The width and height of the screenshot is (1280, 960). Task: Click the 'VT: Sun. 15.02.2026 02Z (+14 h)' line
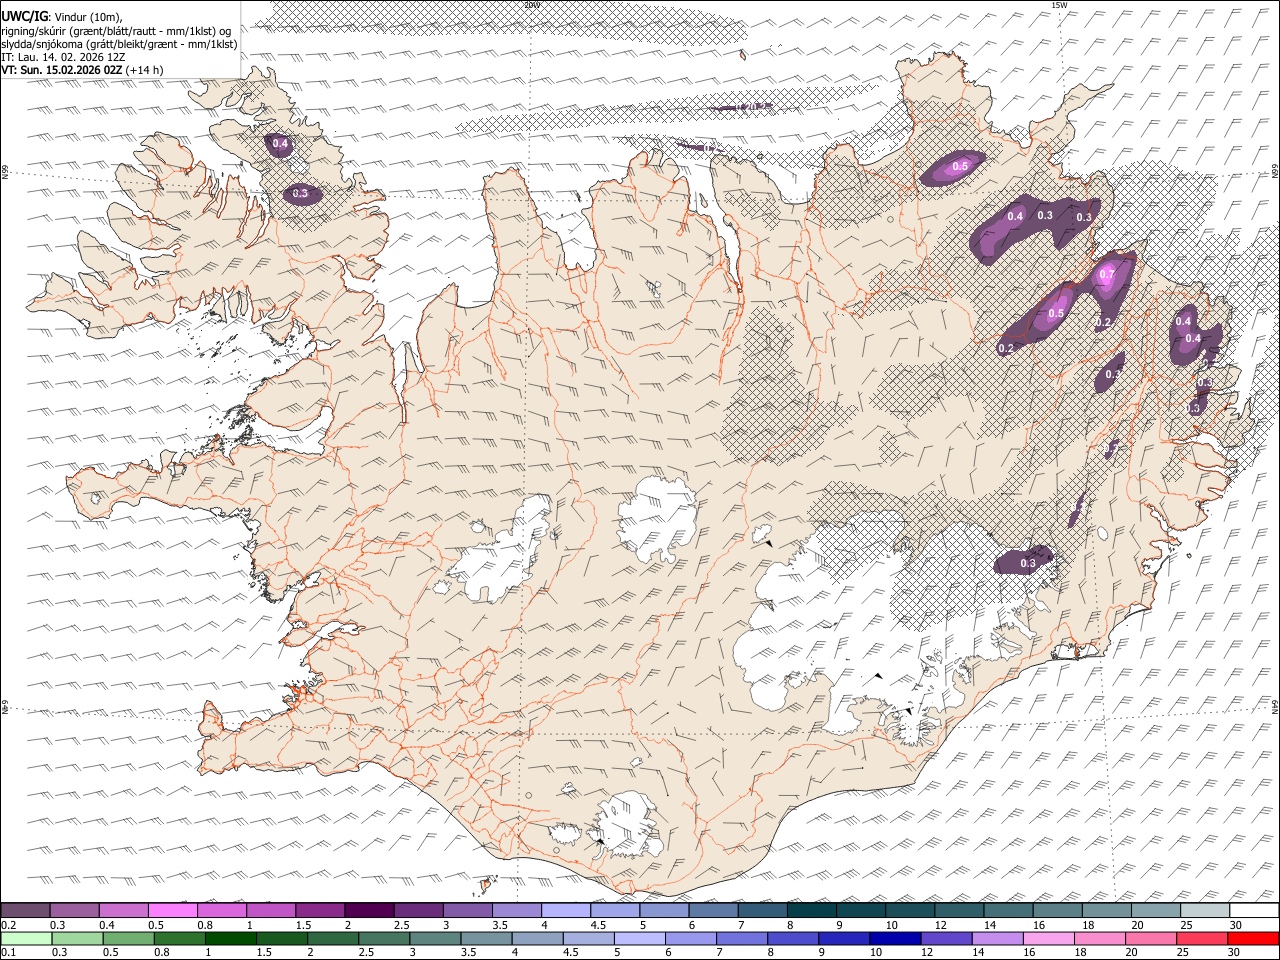[x=82, y=70]
